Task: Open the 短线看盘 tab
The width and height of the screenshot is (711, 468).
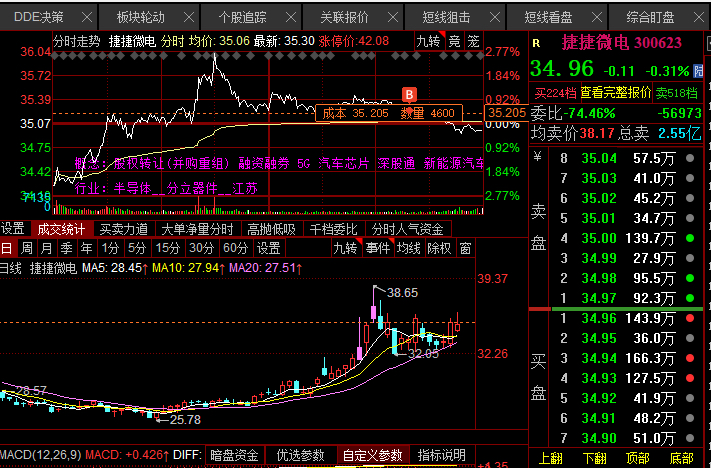Action: (549, 18)
